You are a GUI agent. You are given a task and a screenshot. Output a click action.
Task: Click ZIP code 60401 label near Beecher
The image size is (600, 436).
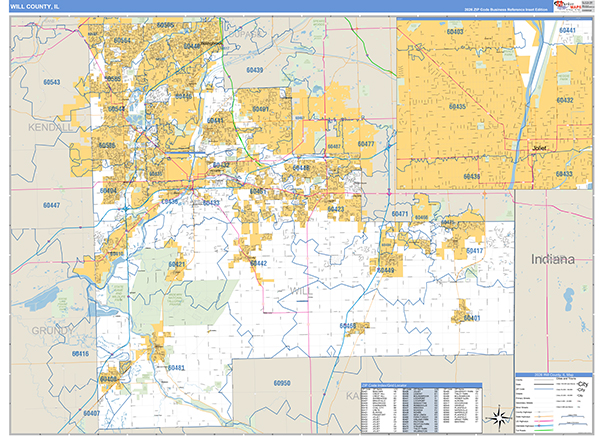[x=472, y=318]
